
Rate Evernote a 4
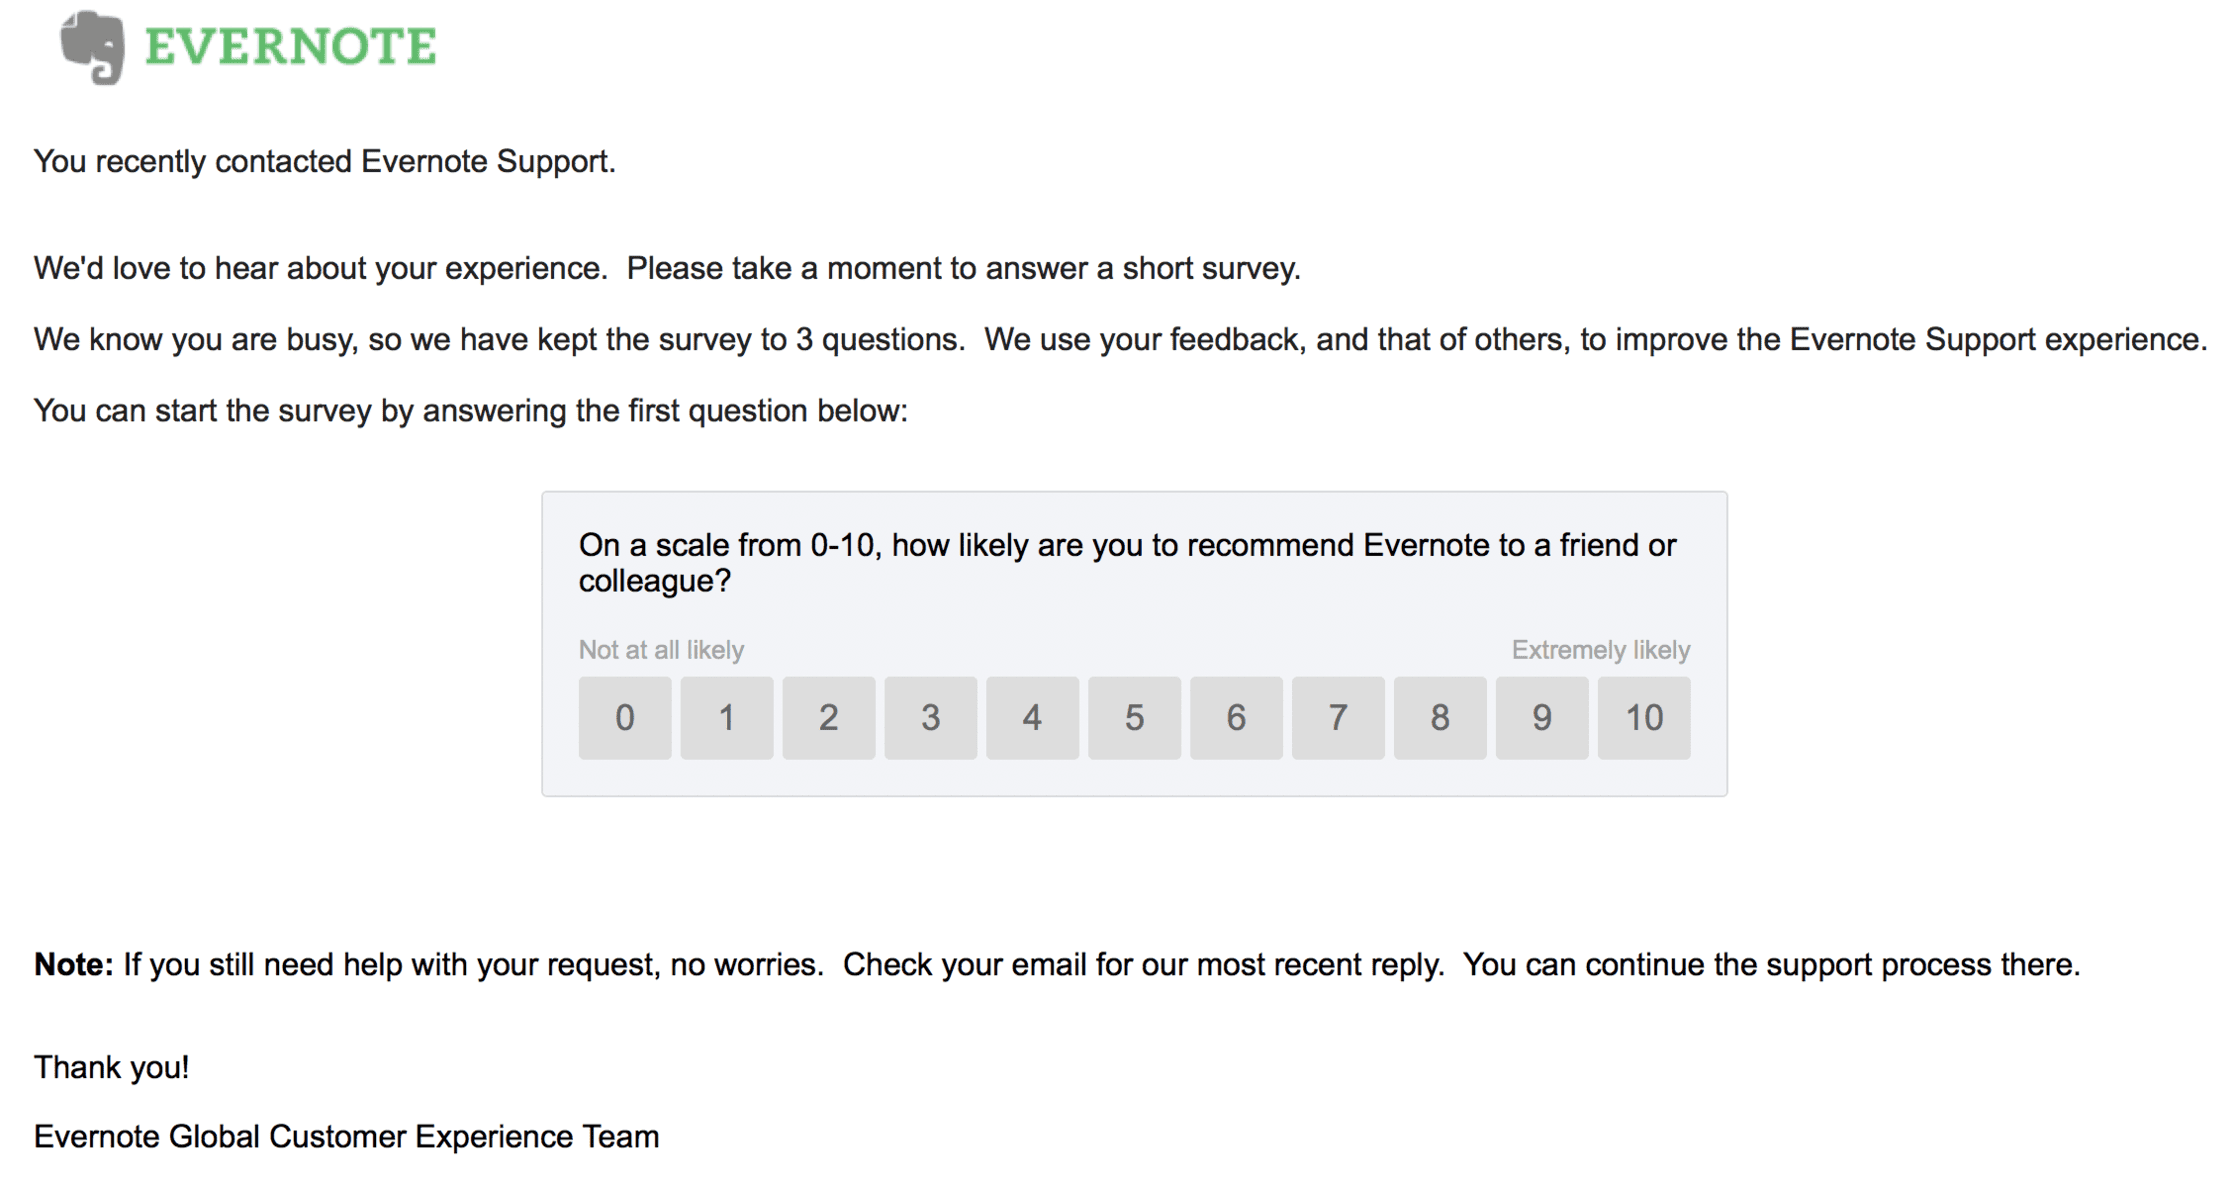(1033, 718)
